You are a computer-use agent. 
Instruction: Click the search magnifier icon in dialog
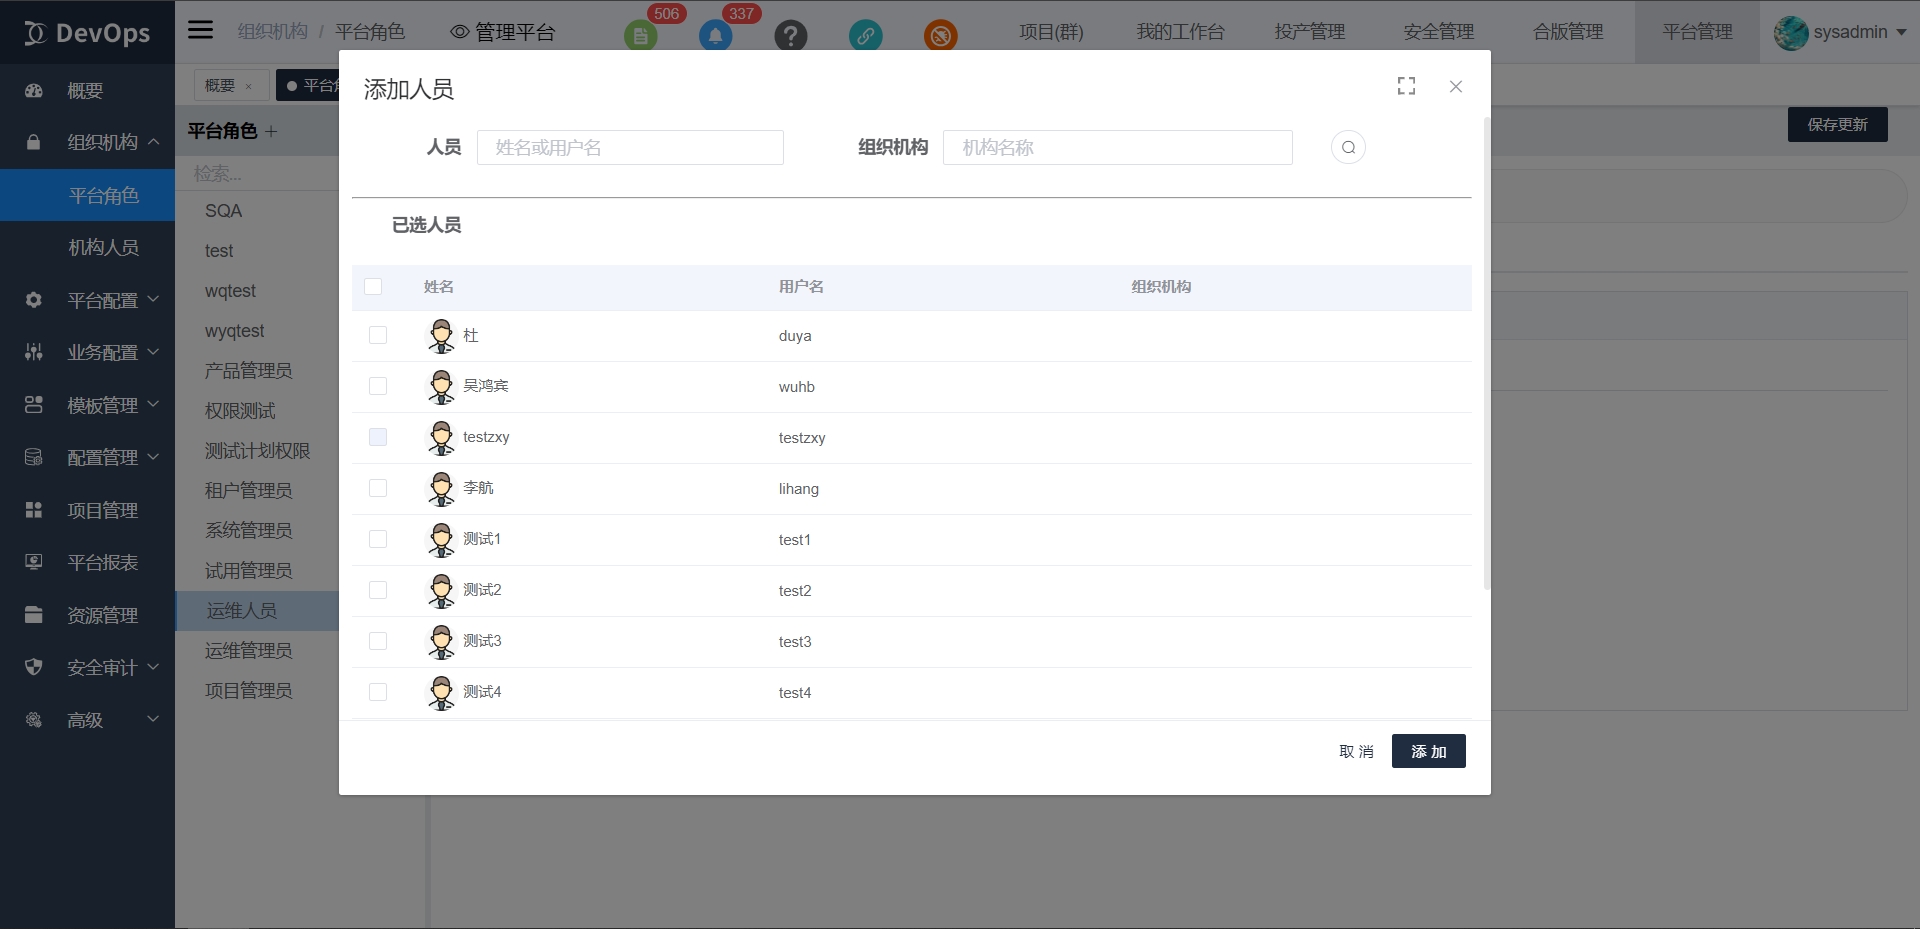1348,148
